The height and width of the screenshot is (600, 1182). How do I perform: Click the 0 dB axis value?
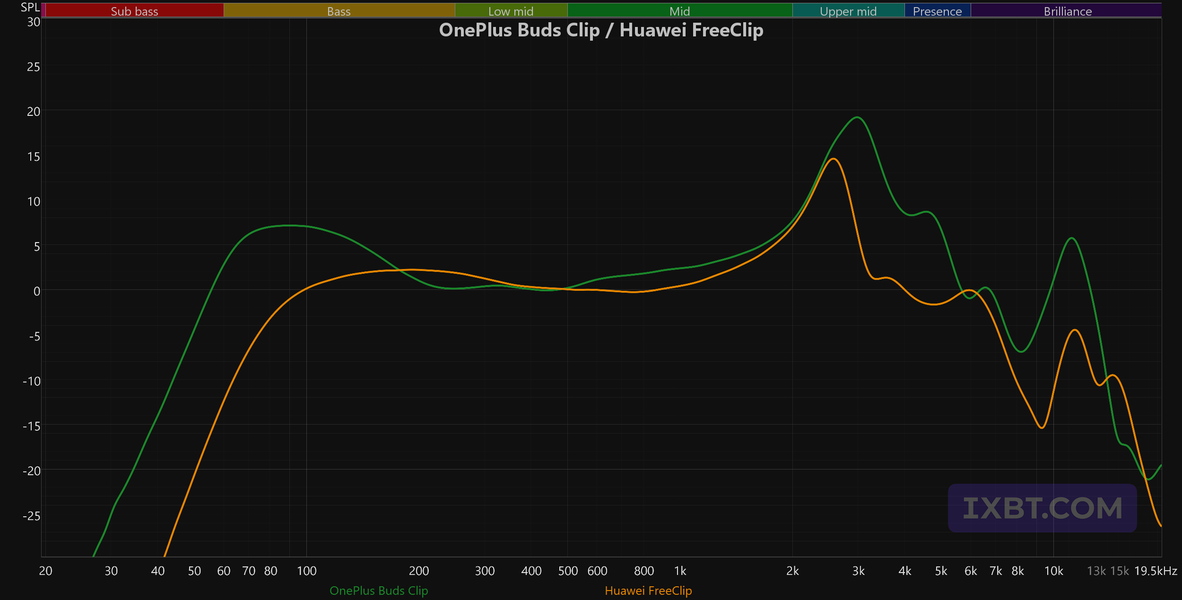coord(37,291)
